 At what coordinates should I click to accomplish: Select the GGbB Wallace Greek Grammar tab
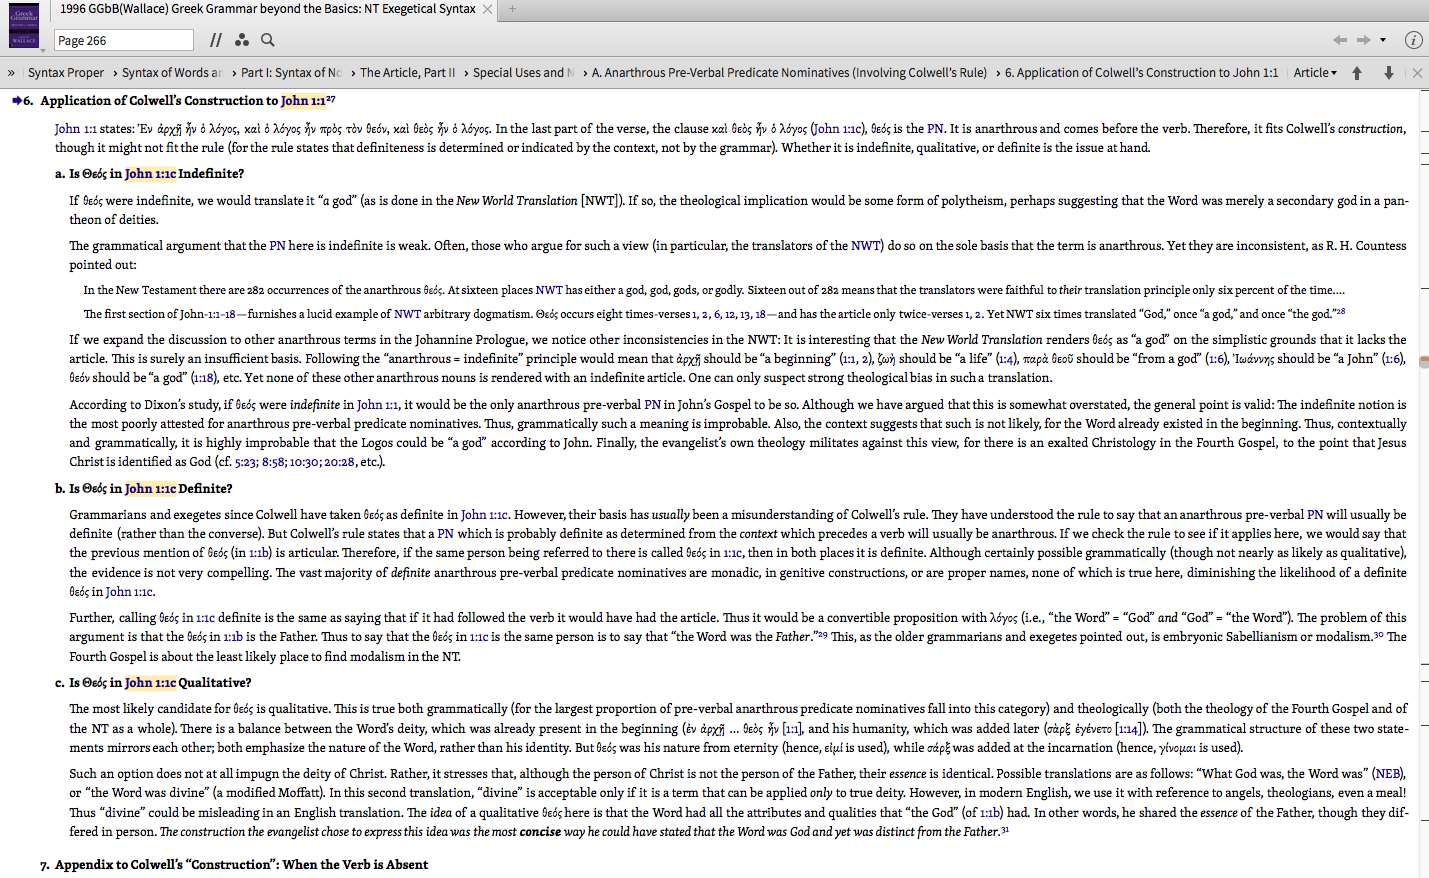[x=268, y=9]
